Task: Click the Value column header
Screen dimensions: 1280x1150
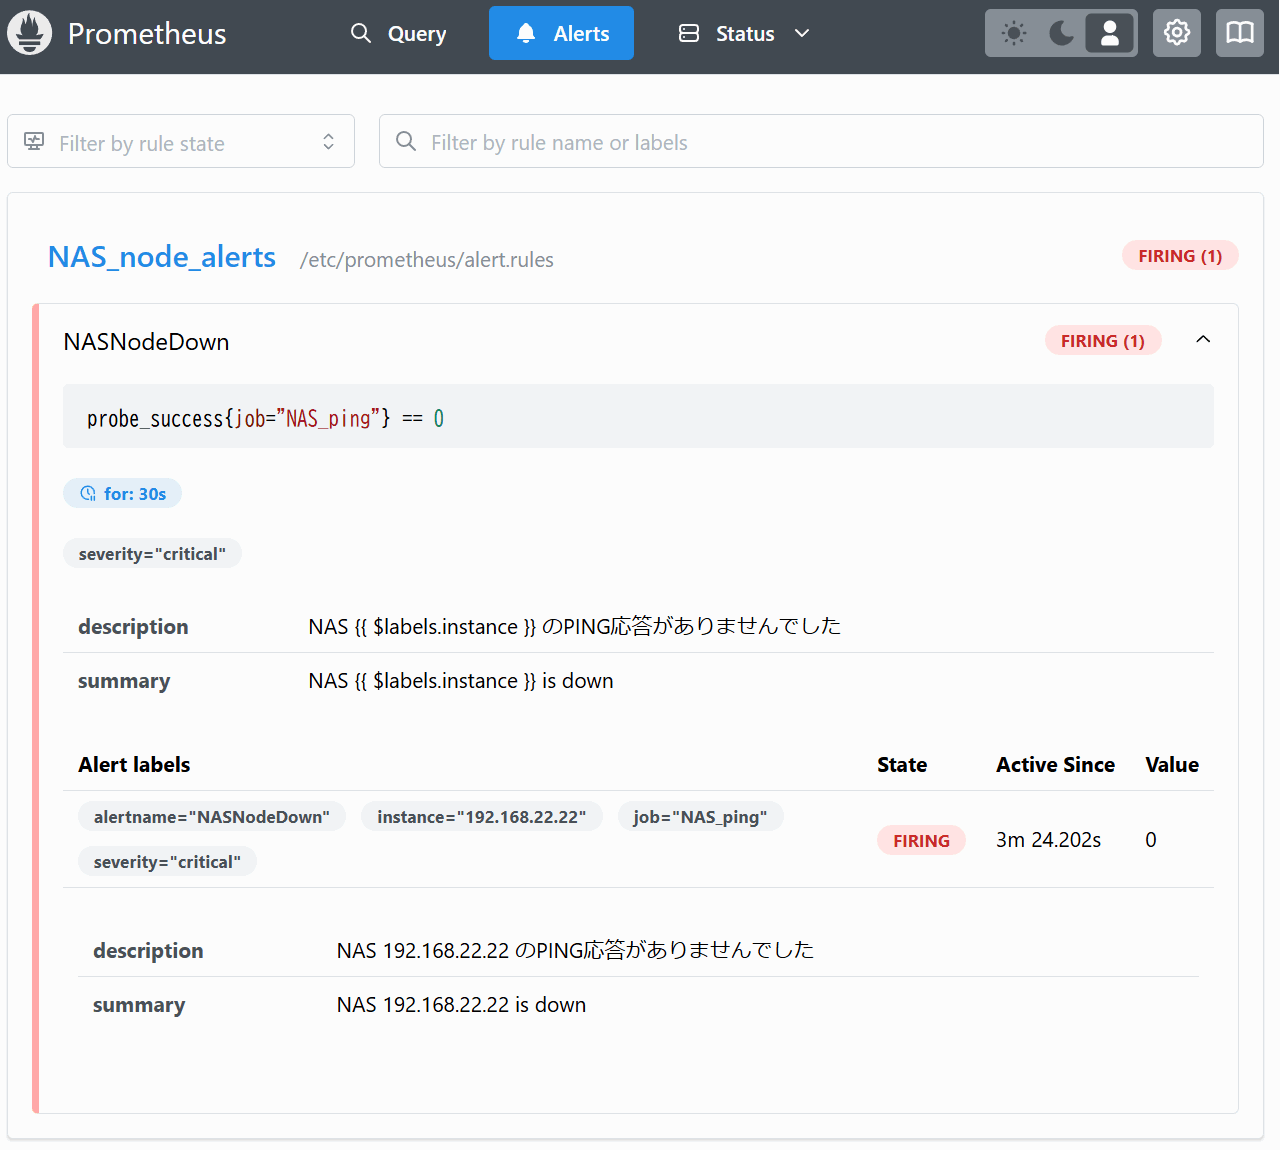Action: coord(1172,764)
